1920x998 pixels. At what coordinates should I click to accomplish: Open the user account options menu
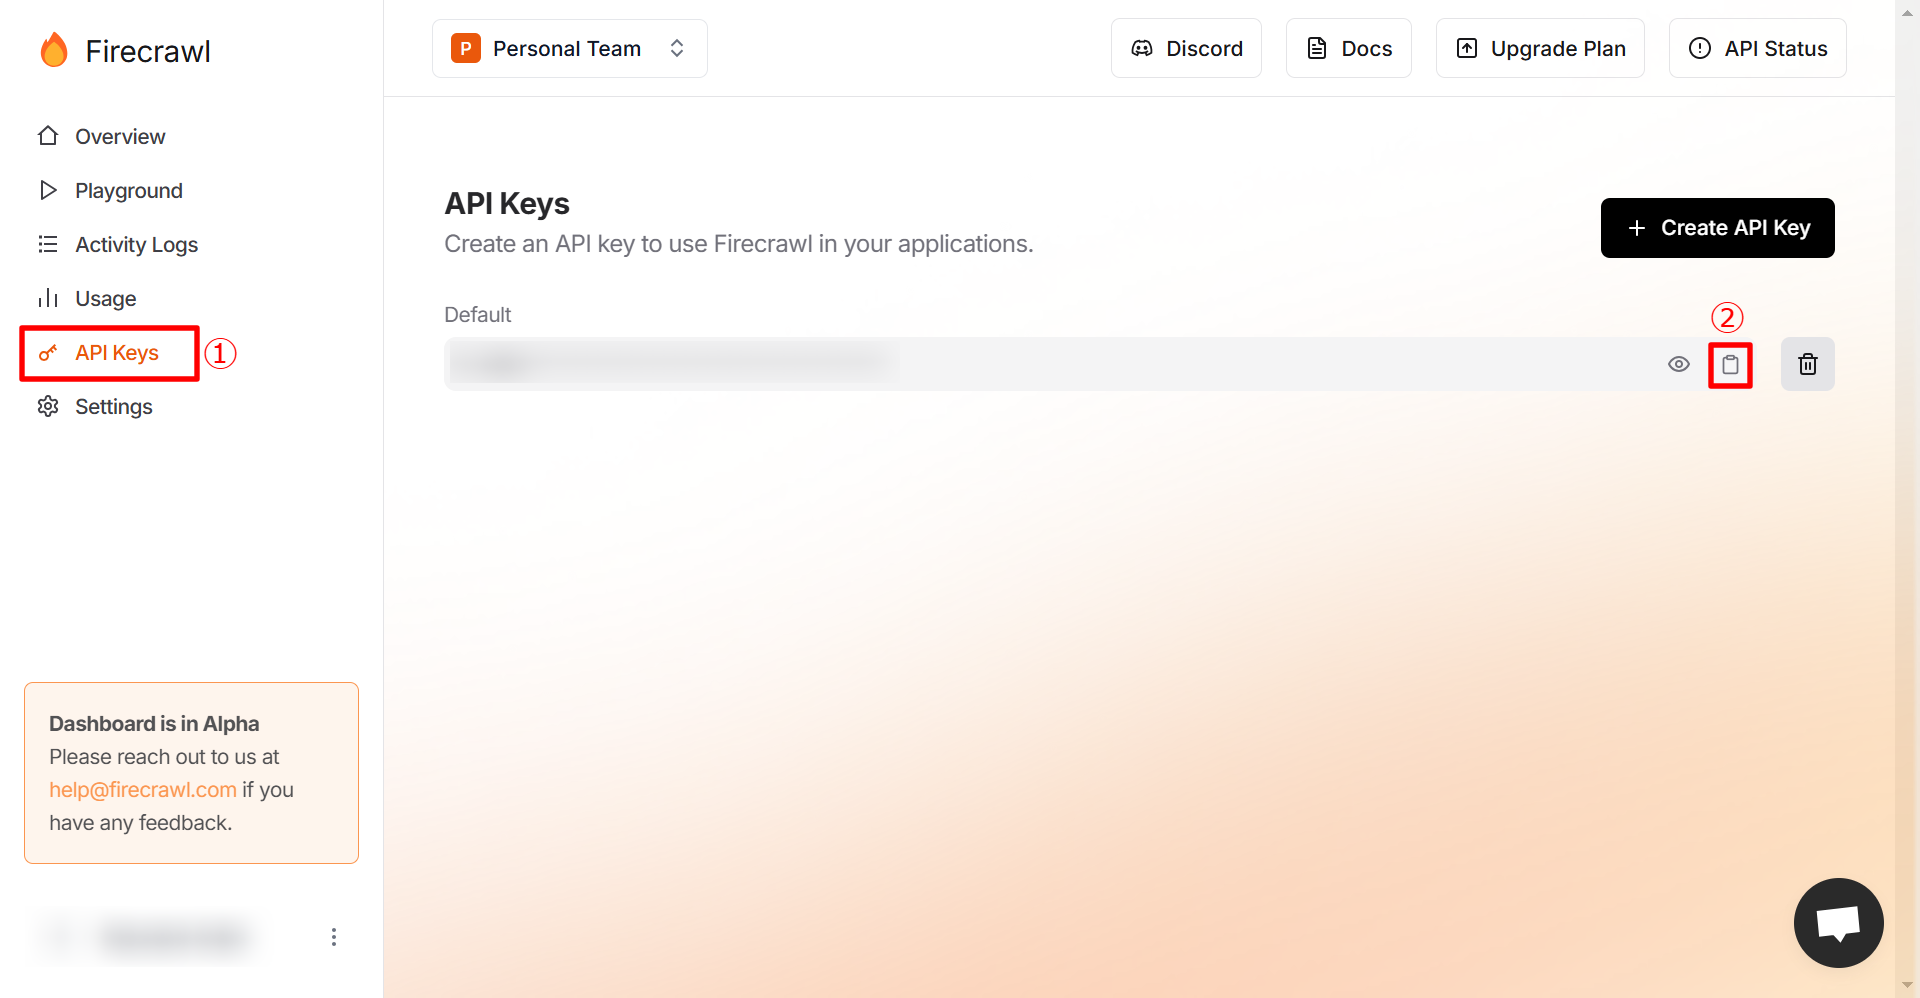pyautogui.click(x=334, y=937)
